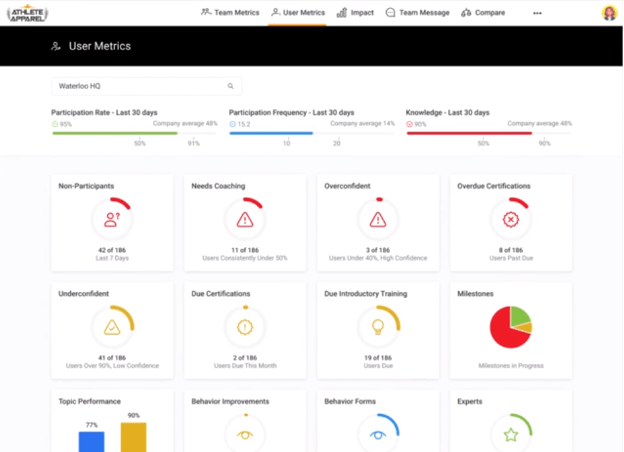Image resolution: width=624 pixels, height=452 pixels.
Task: Click the Non-Participants user question icon
Action: [112, 219]
